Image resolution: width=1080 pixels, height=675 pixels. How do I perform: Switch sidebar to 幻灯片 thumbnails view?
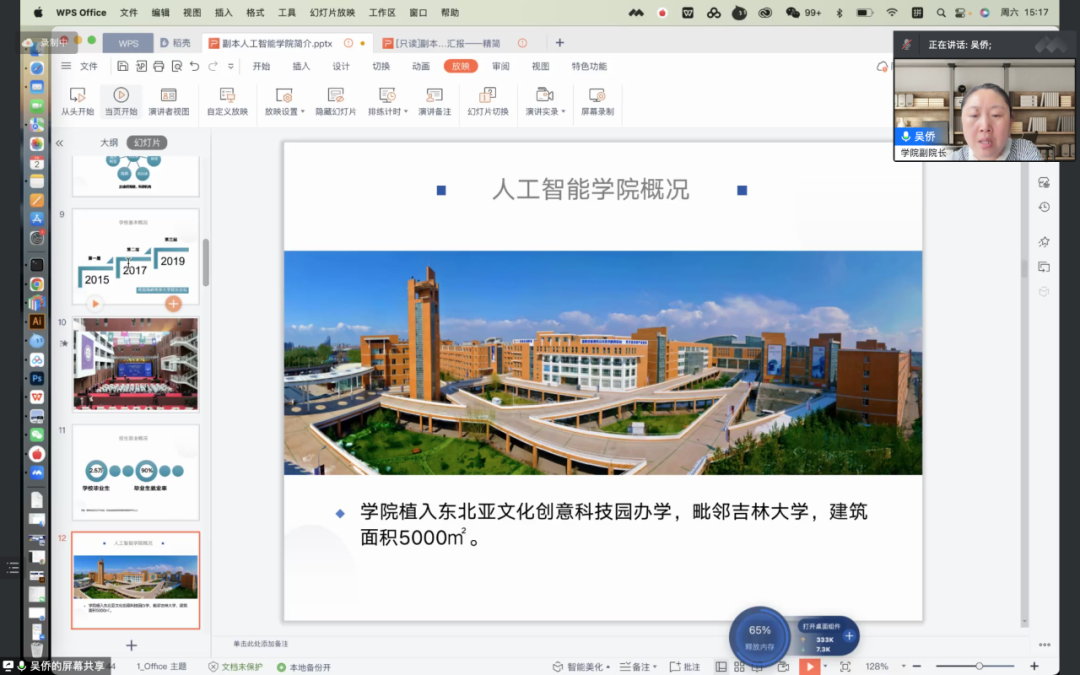click(147, 143)
